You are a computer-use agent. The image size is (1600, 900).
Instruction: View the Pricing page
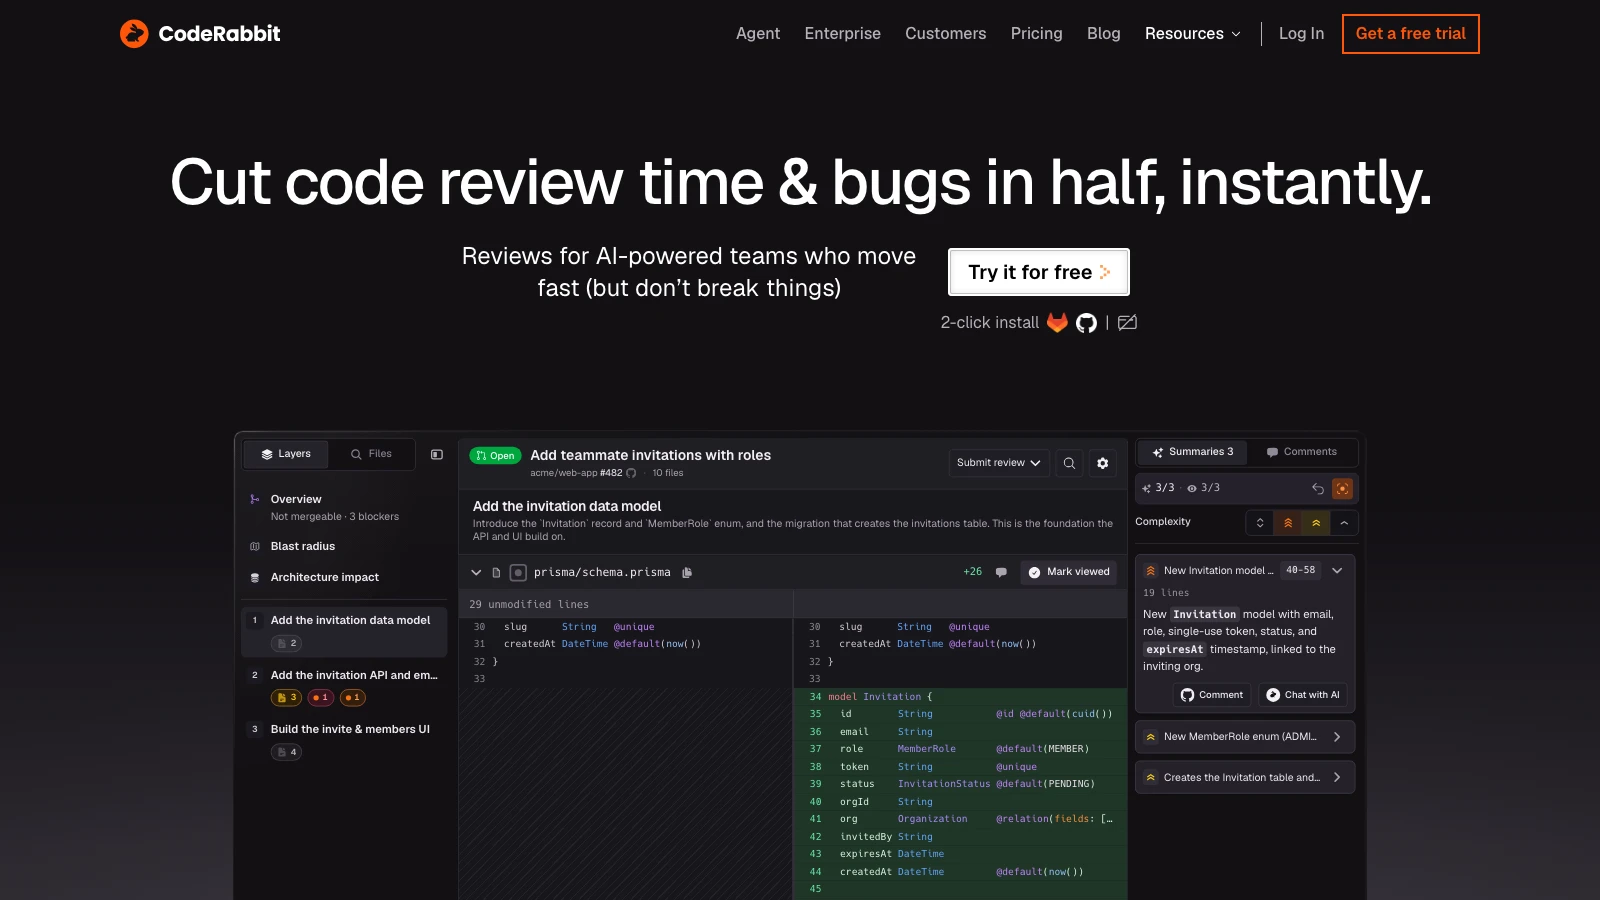(x=1037, y=34)
